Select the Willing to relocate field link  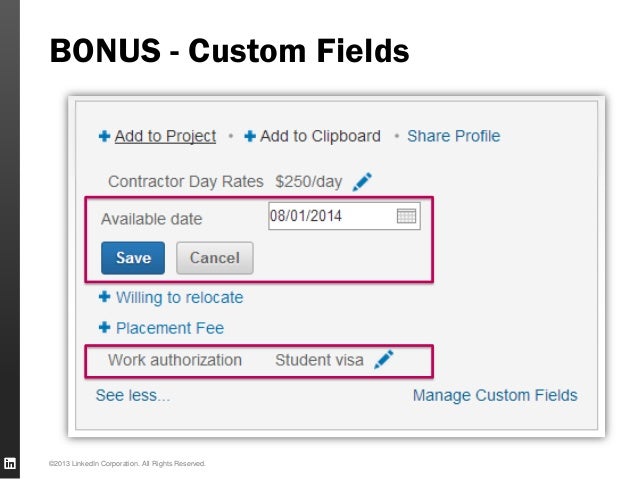179,297
